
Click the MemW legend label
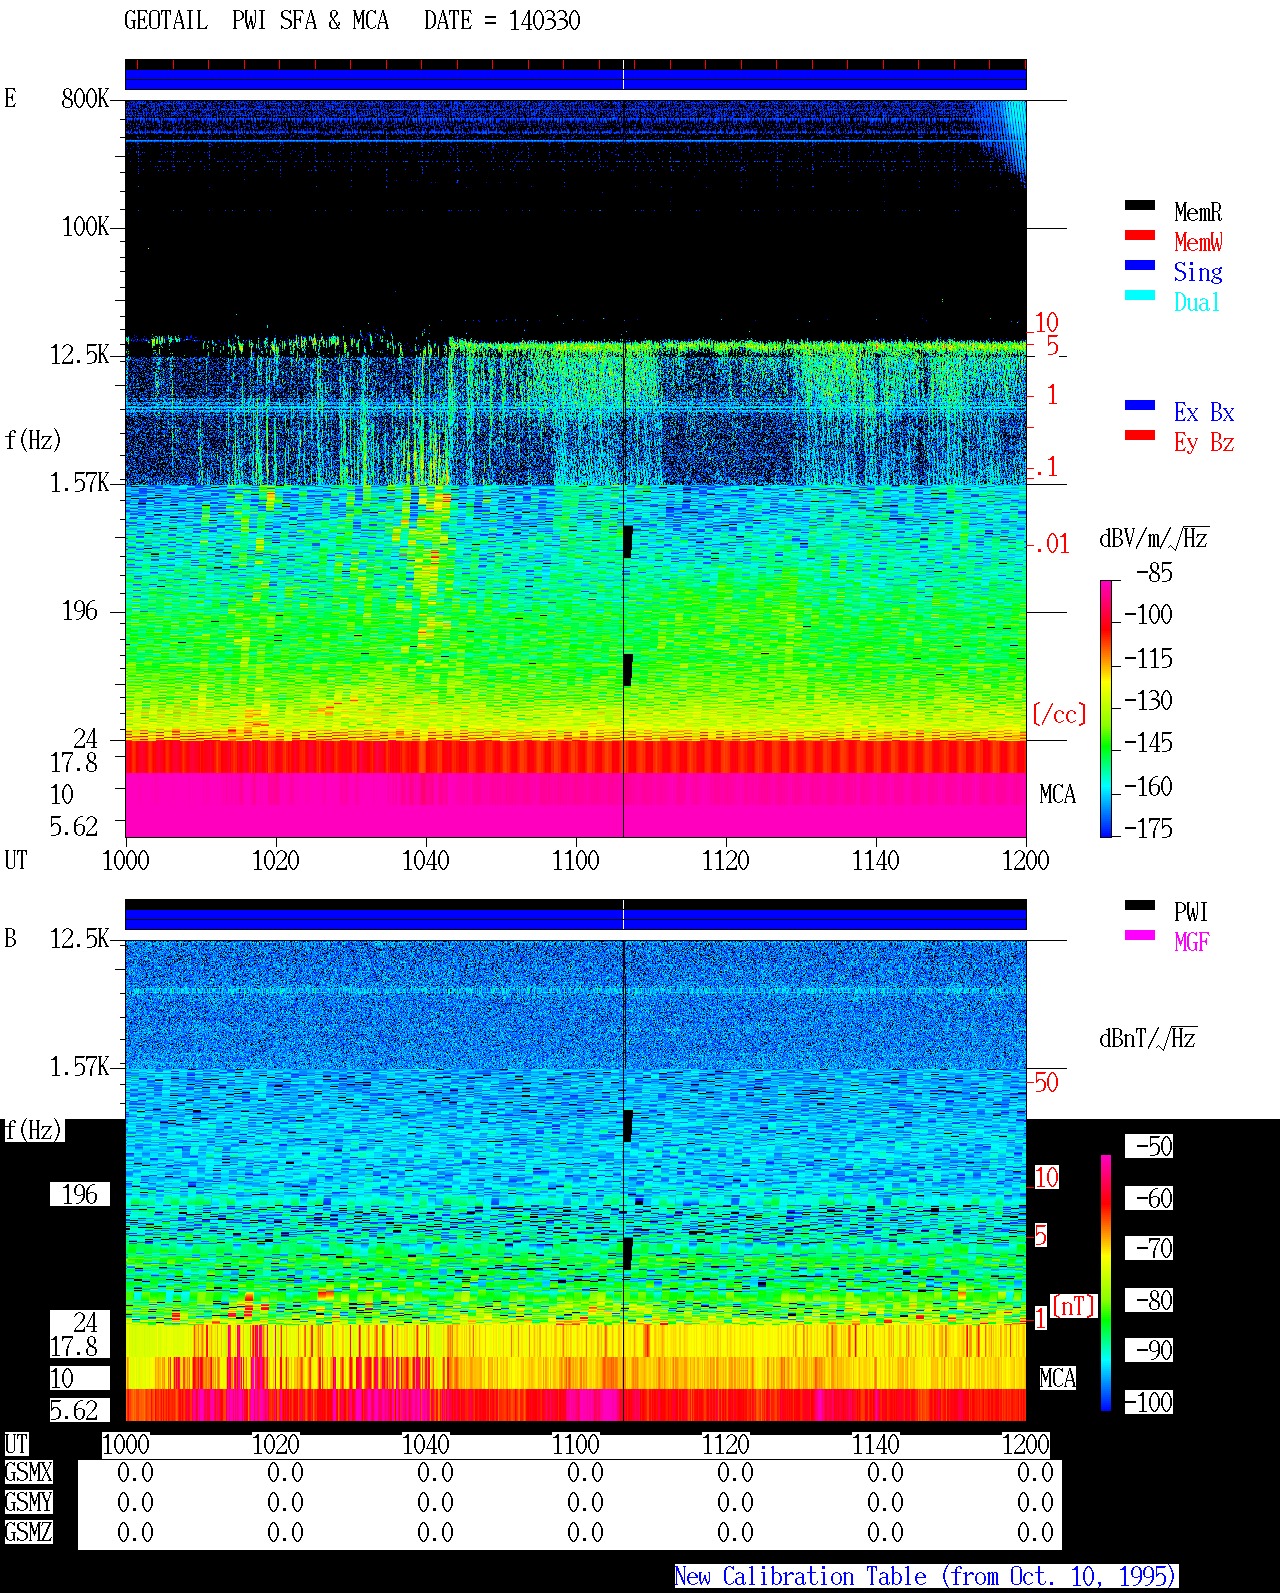click(x=1198, y=242)
